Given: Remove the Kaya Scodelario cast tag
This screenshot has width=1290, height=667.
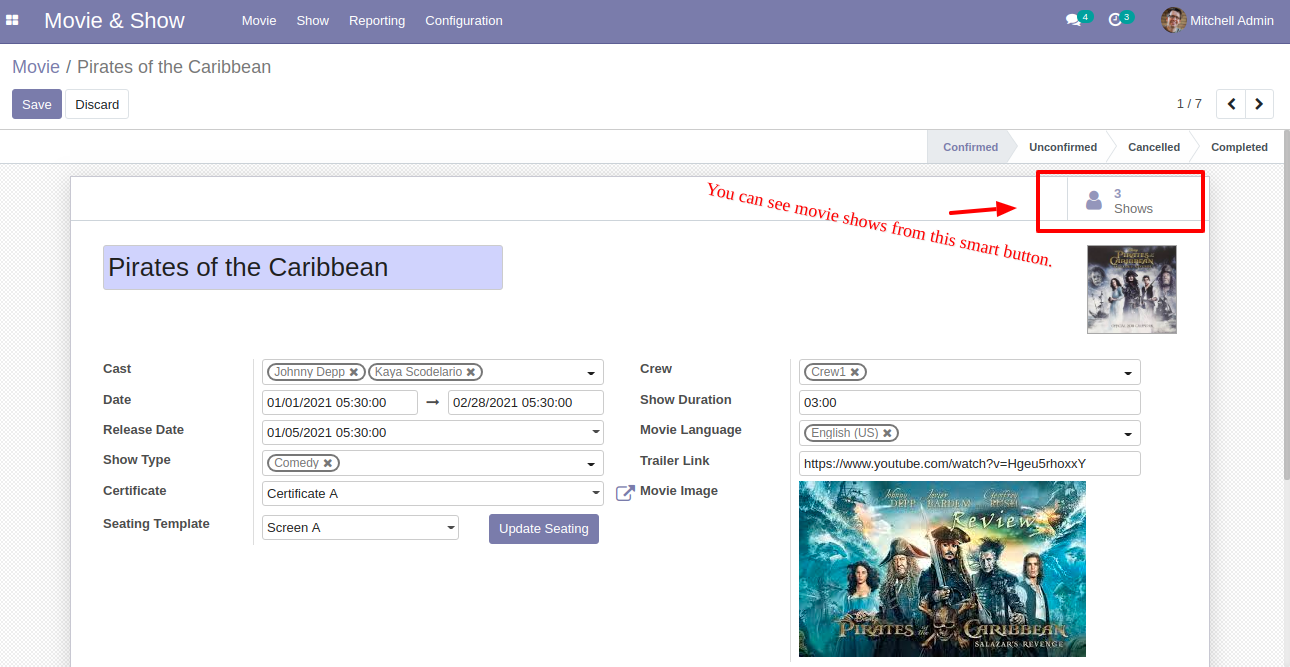Looking at the screenshot, I should pyautogui.click(x=471, y=372).
